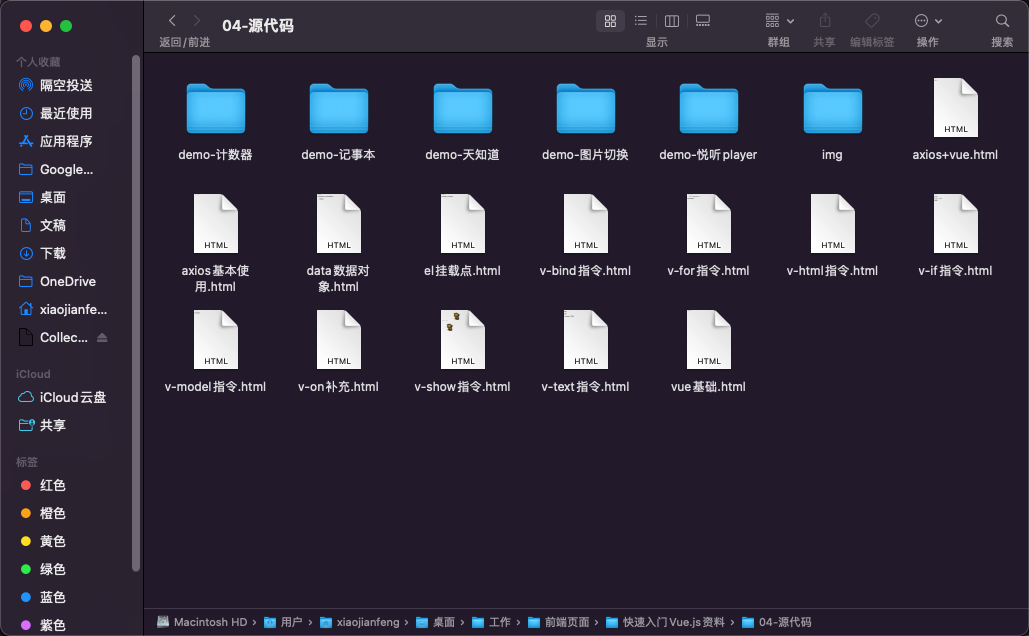
Task: Open the group-by dropdown
Action: pos(780,21)
